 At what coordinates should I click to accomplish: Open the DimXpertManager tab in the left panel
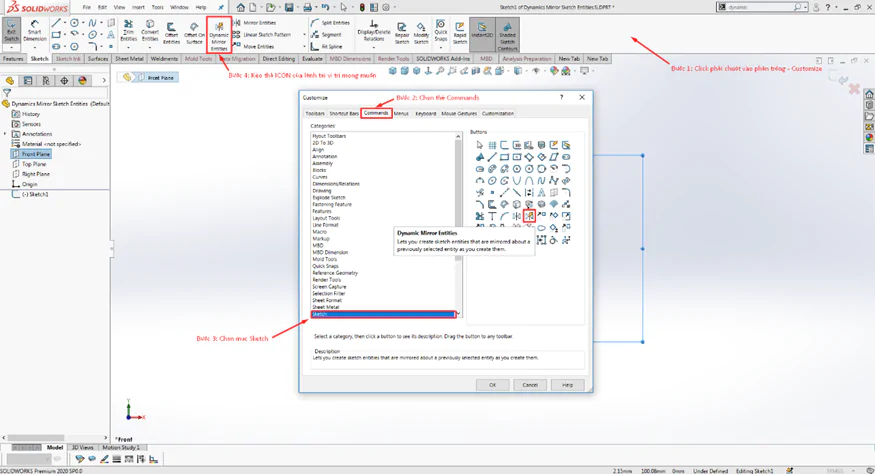click(x=64, y=81)
